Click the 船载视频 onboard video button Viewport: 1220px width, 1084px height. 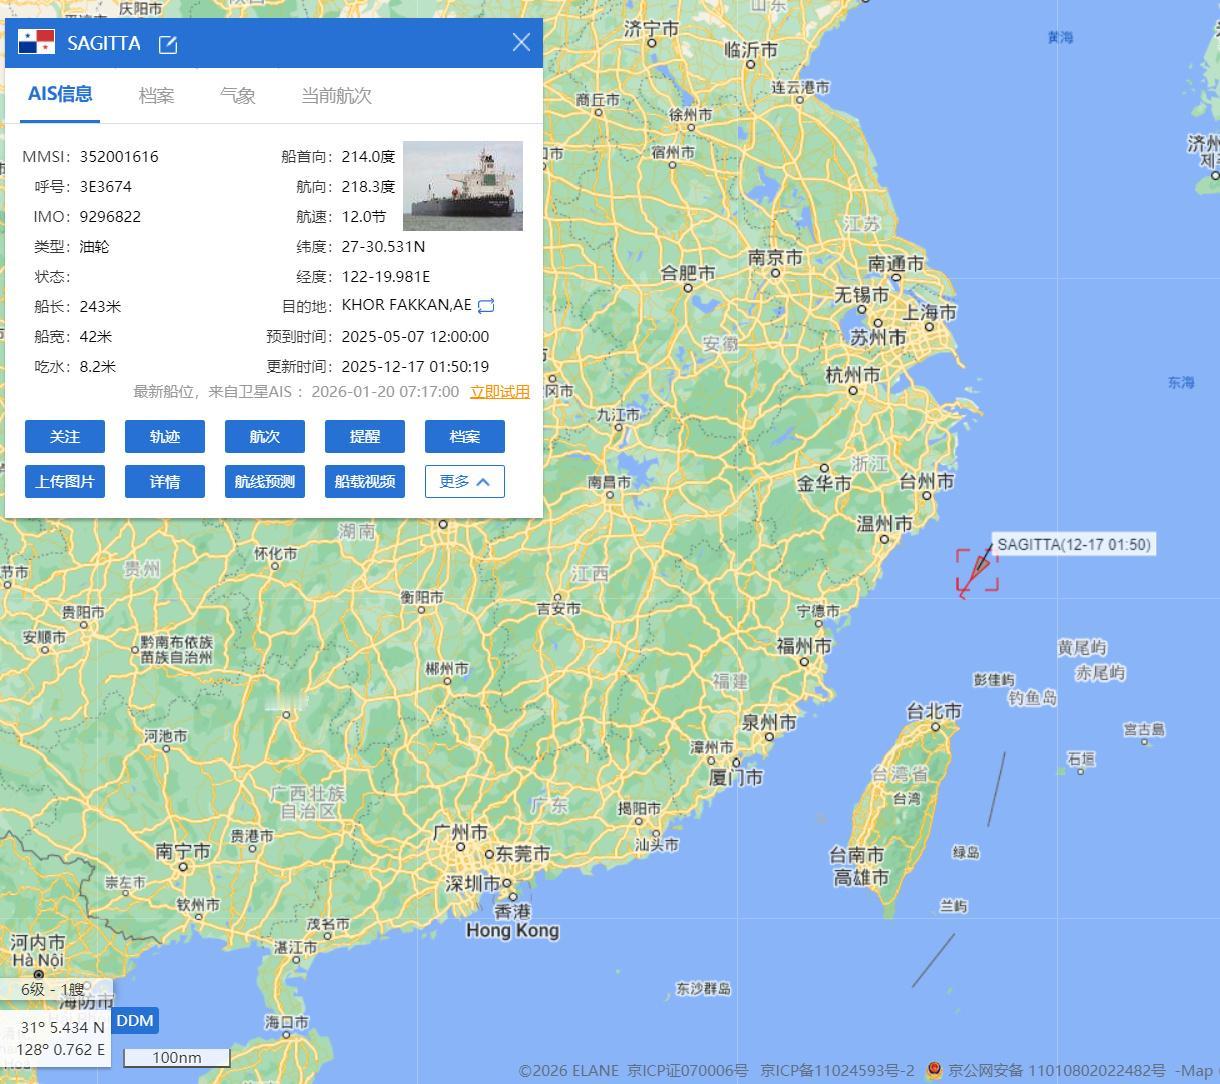click(365, 481)
